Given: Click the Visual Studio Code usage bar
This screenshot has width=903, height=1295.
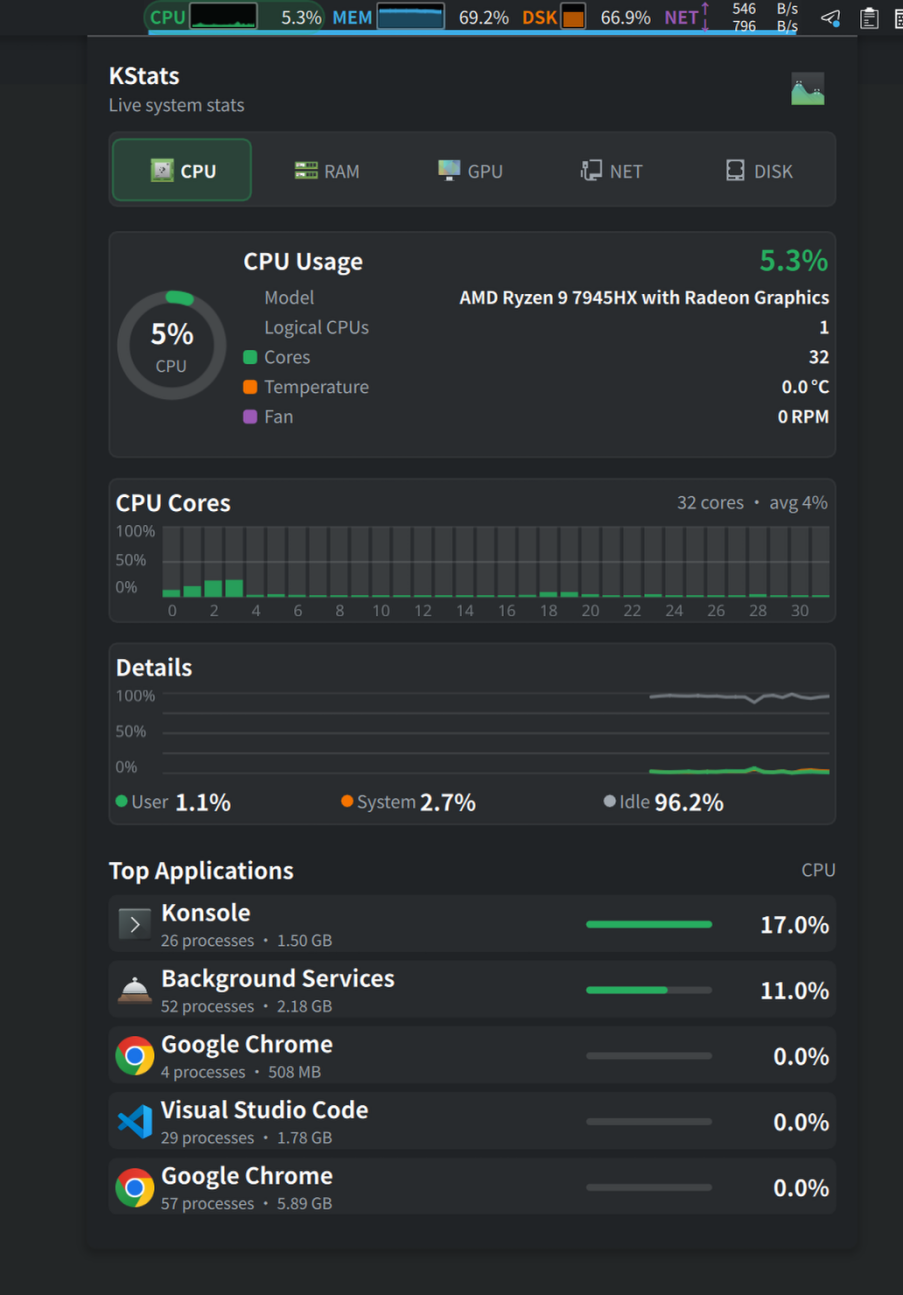Looking at the screenshot, I should point(649,1122).
